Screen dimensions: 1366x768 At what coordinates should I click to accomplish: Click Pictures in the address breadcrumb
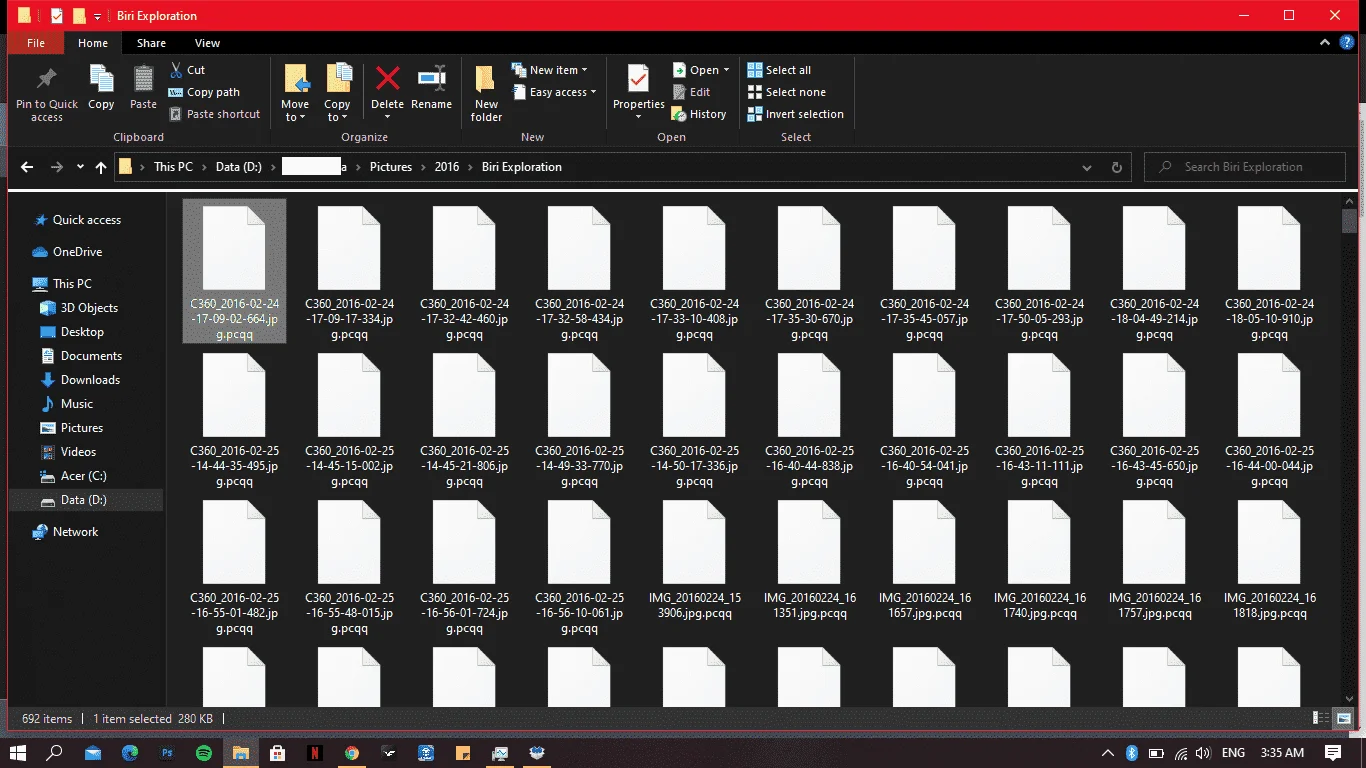[x=391, y=167]
